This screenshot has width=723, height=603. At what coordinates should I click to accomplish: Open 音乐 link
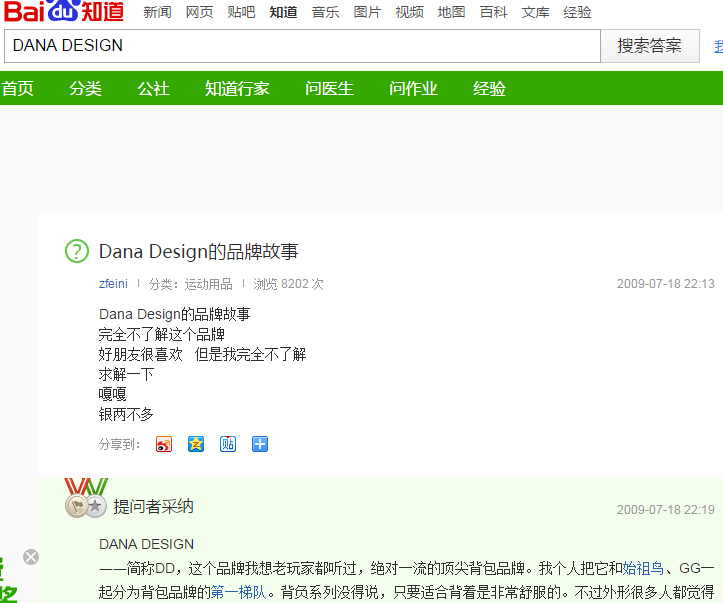coord(325,12)
